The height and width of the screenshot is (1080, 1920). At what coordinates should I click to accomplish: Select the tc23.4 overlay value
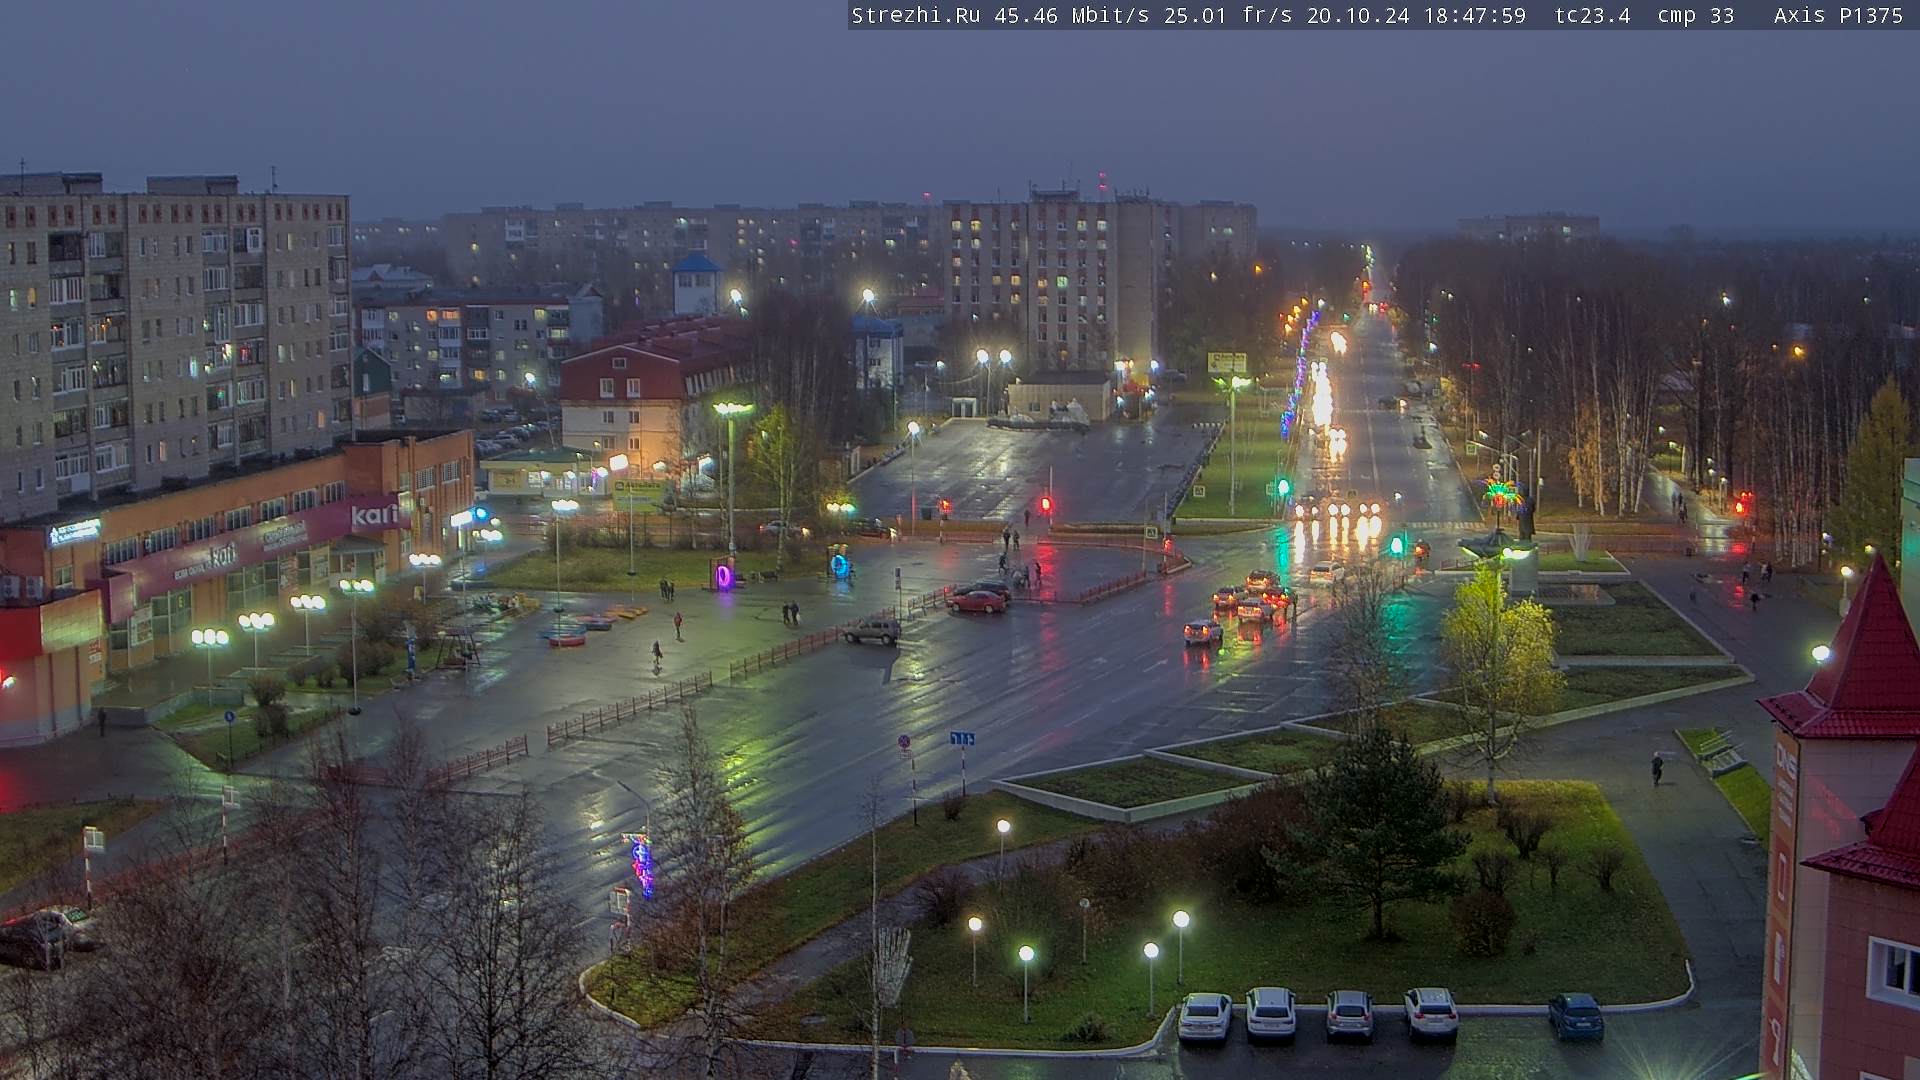coord(1593,15)
